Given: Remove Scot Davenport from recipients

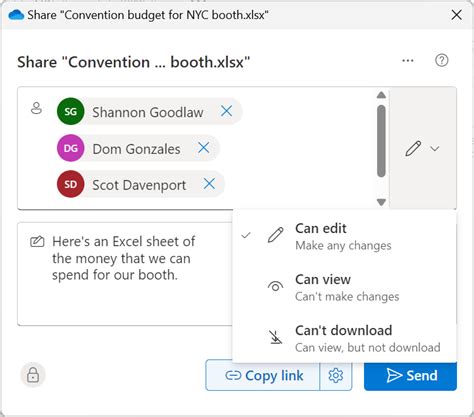Looking at the screenshot, I should [209, 183].
